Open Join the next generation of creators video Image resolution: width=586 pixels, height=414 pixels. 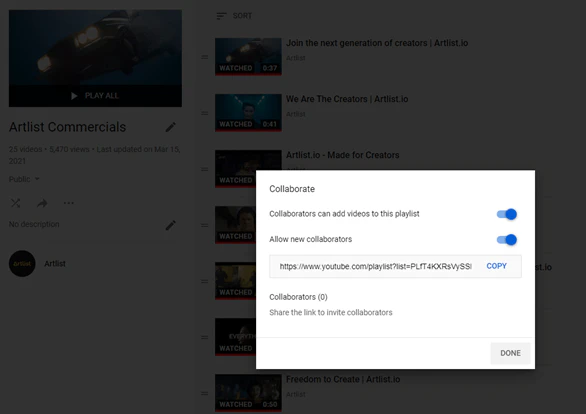click(377, 43)
